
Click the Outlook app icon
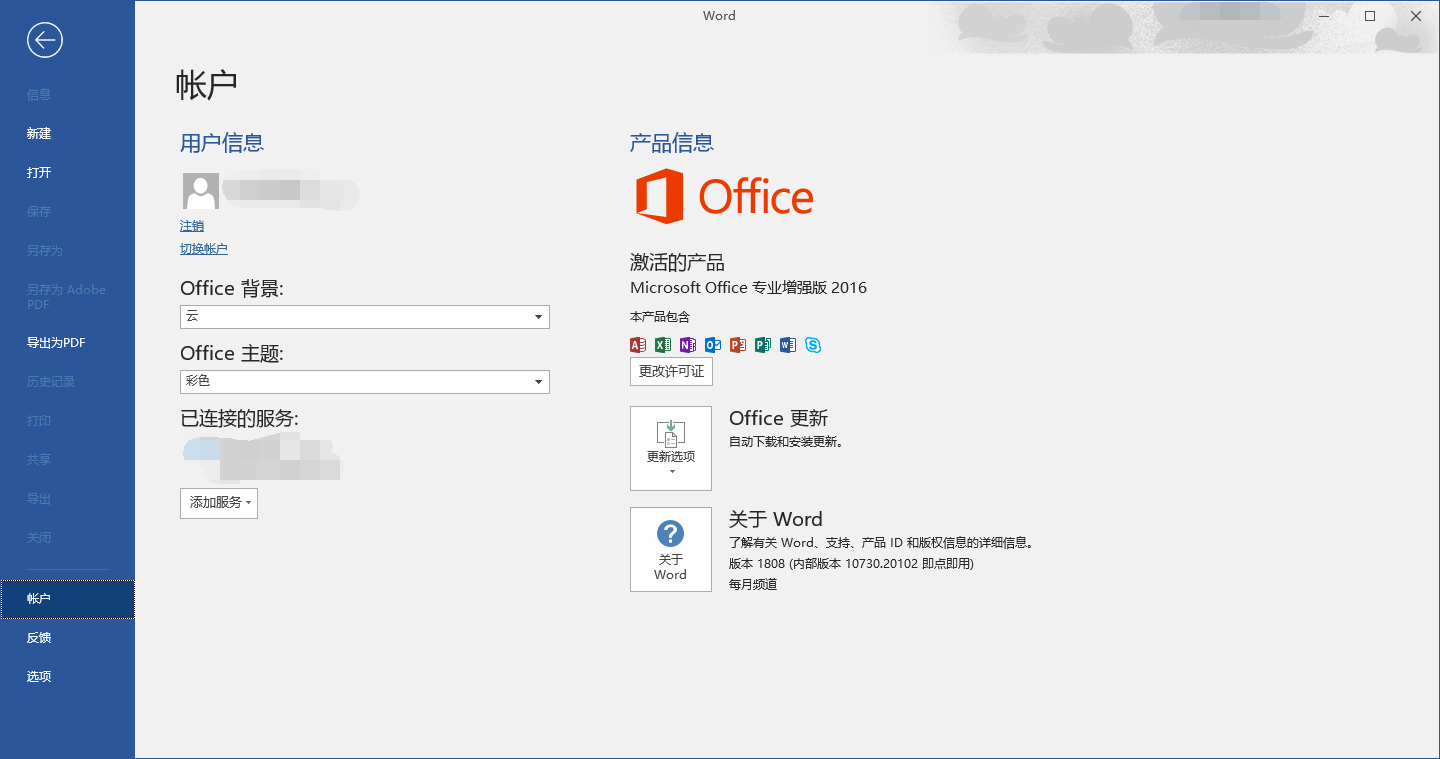pyautogui.click(x=713, y=345)
